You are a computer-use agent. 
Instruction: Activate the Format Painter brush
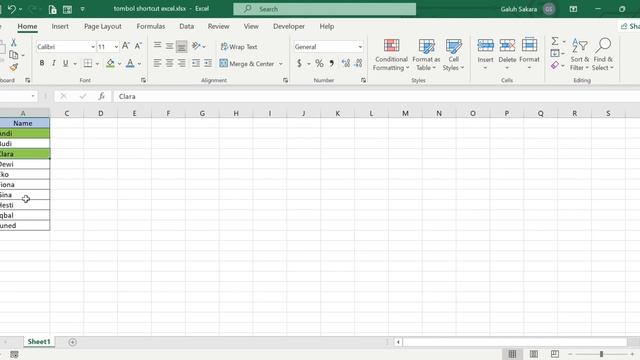14,67
